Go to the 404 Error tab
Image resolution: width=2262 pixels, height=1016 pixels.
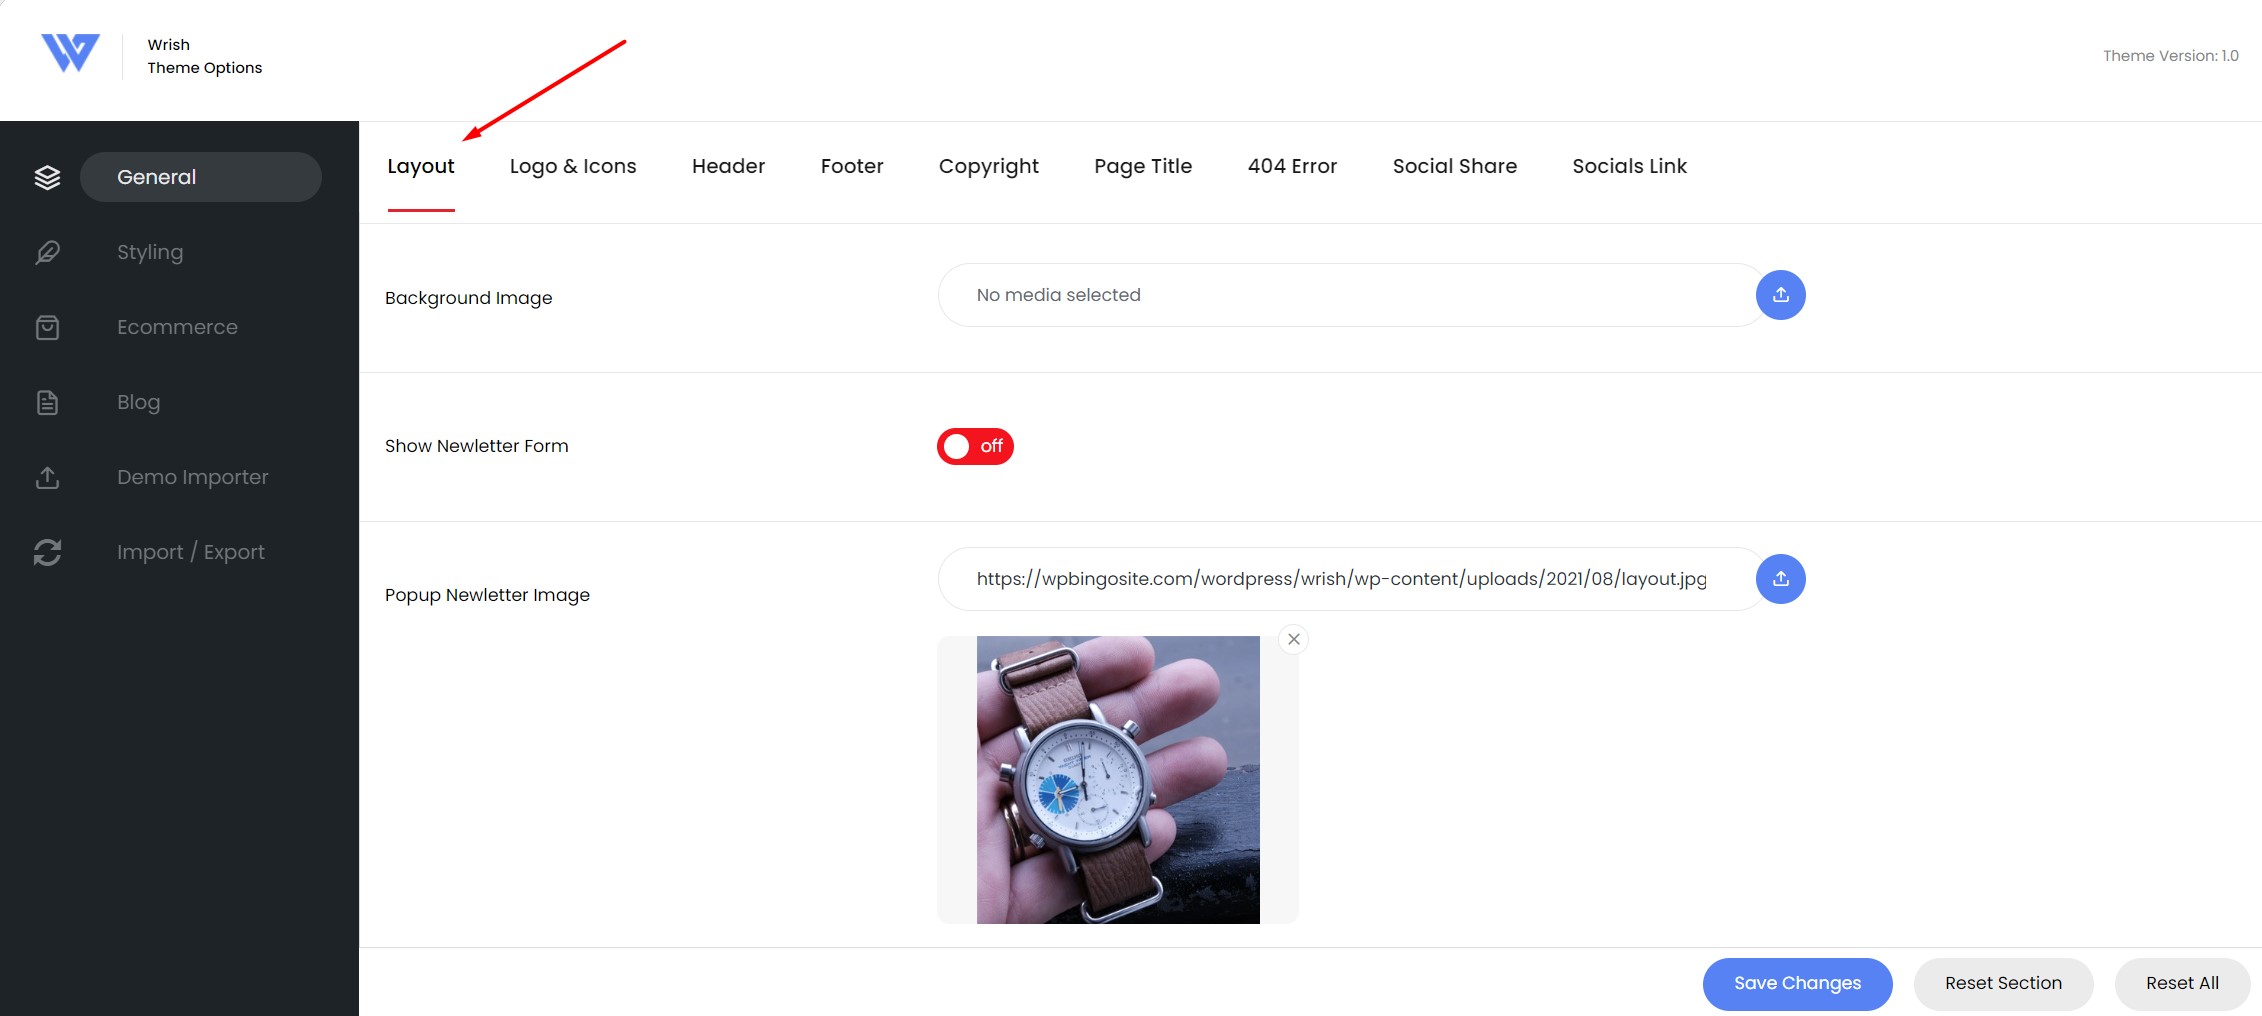point(1292,166)
